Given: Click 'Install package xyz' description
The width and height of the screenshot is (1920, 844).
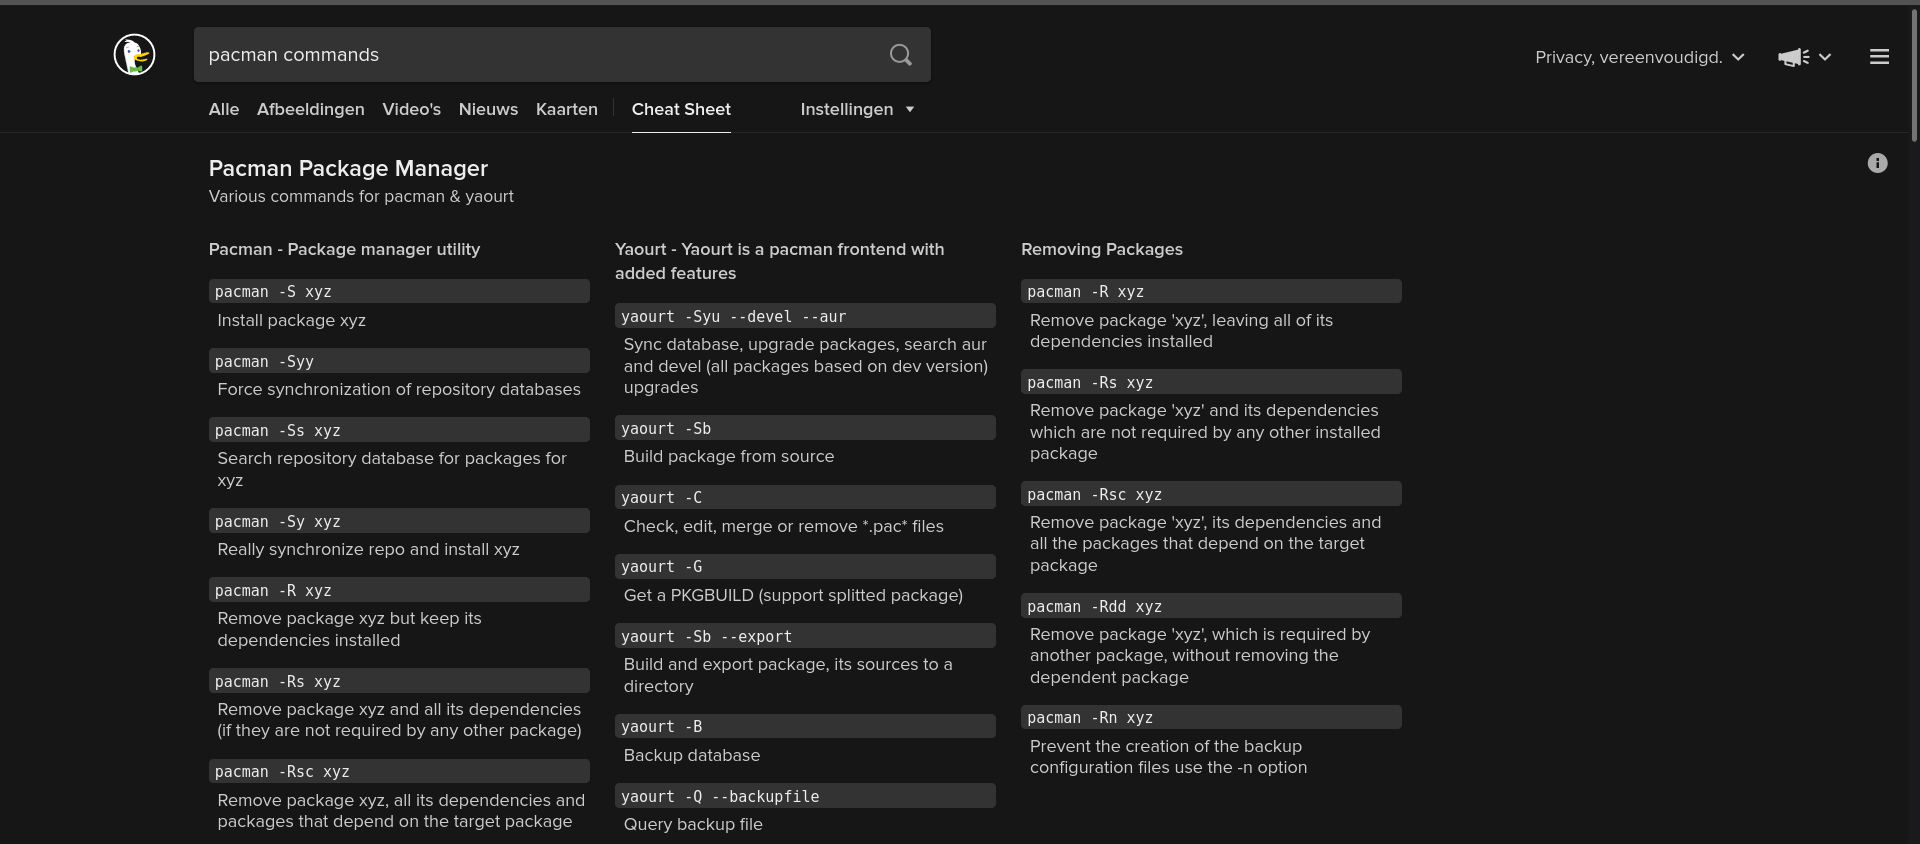Looking at the screenshot, I should pyautogui.click(x=291, y=320).
